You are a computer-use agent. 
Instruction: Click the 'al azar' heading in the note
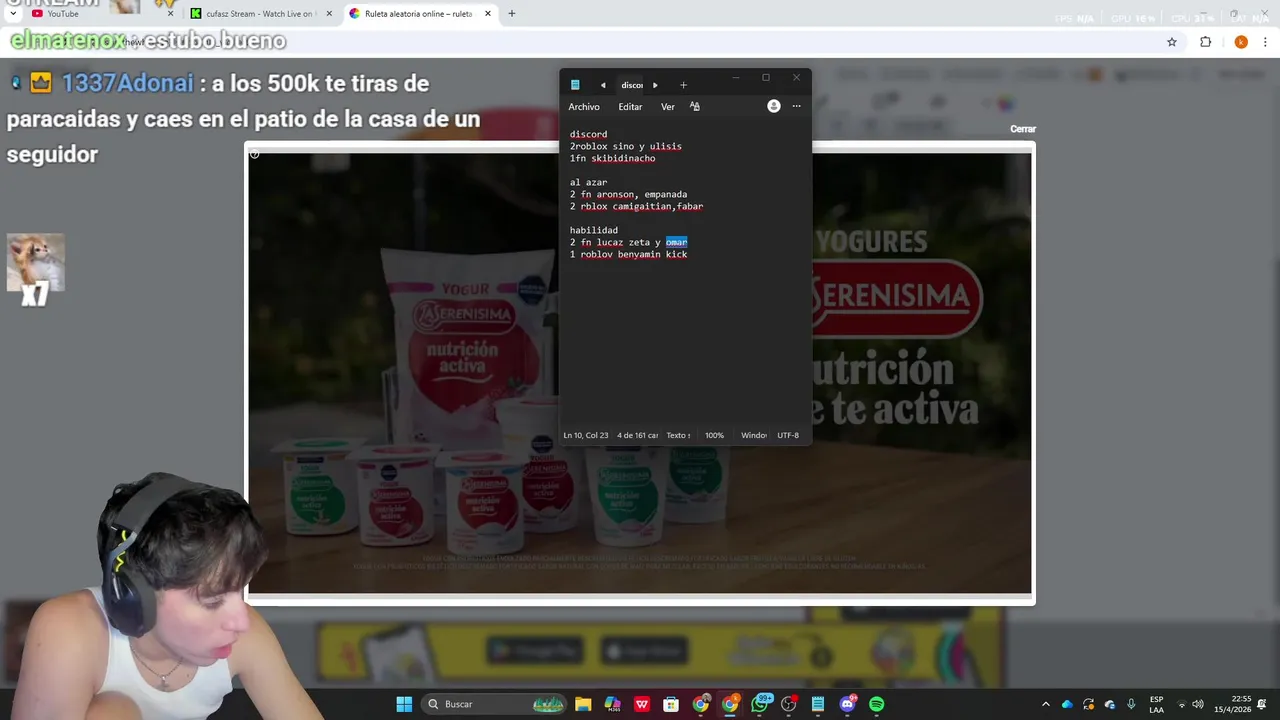[588, 182]
